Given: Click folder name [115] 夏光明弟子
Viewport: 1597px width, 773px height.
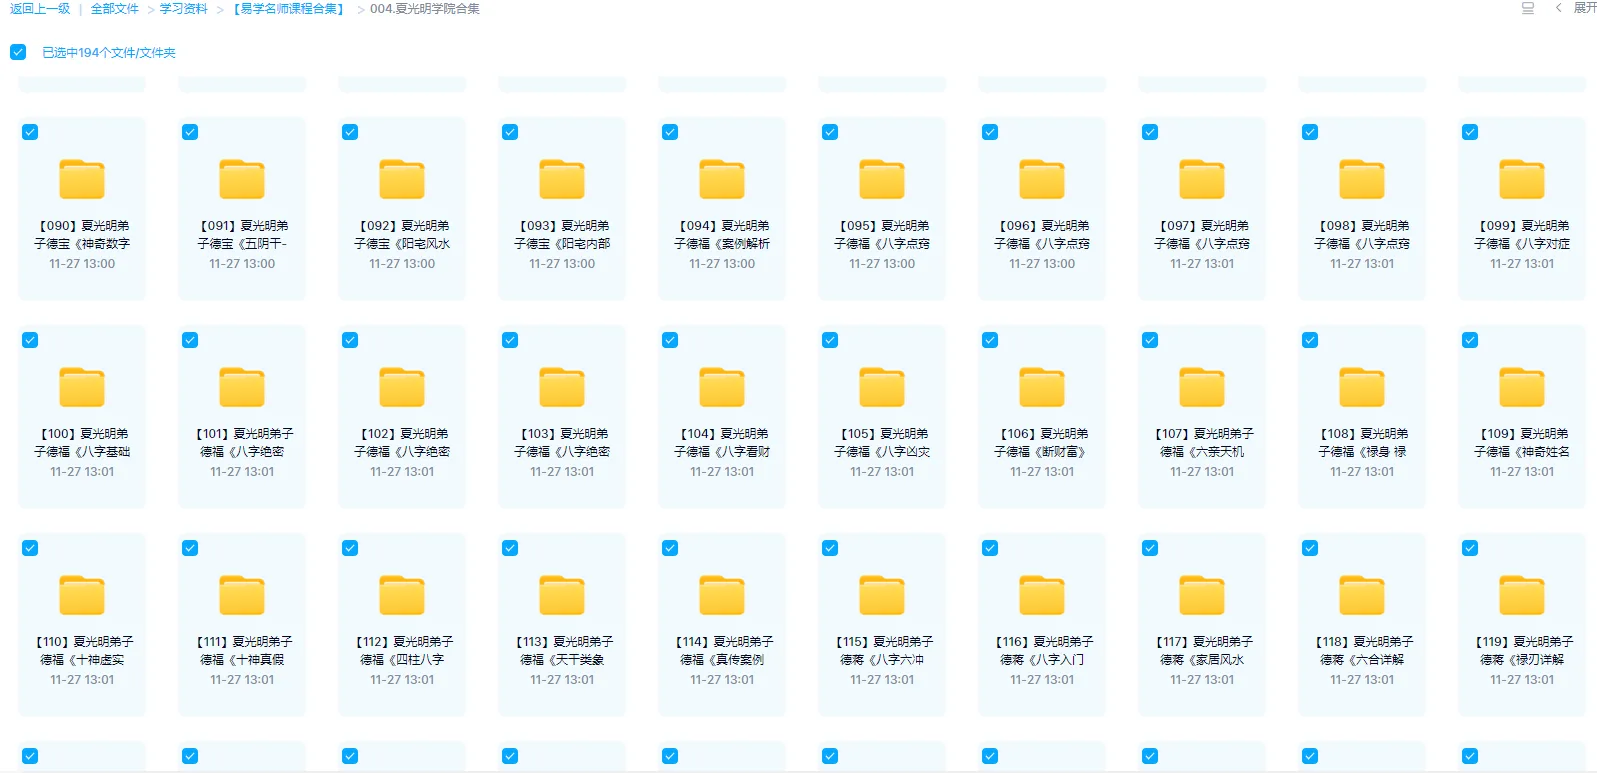Looking at the screenshot, I should point(884,642).
